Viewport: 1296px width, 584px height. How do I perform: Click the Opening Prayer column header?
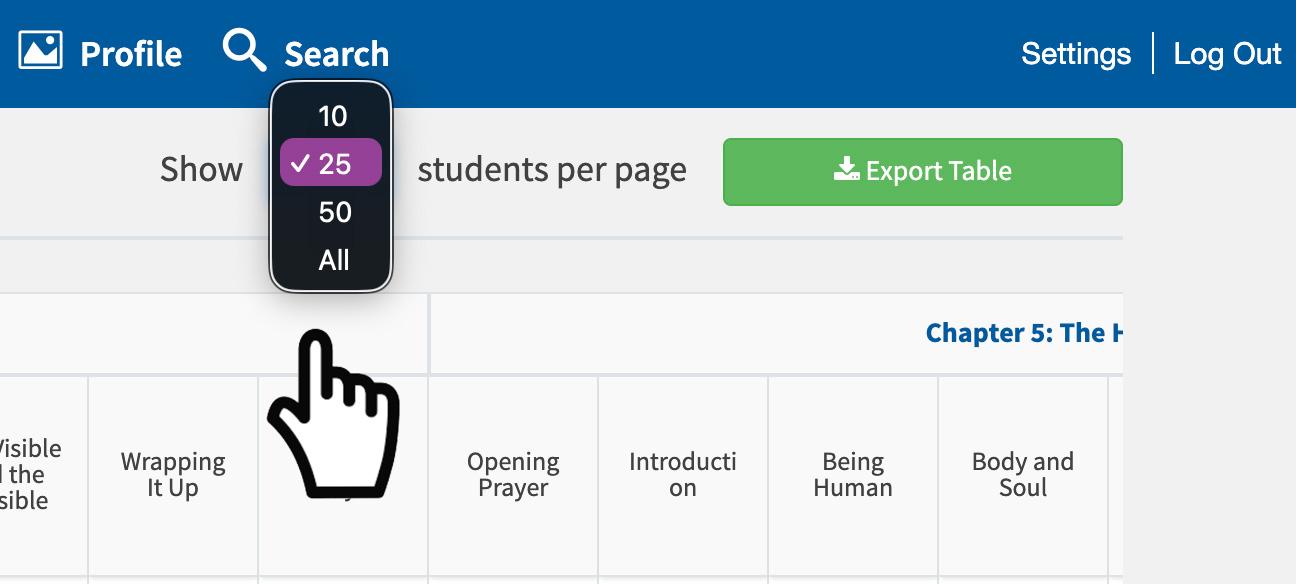coord(513,474)
